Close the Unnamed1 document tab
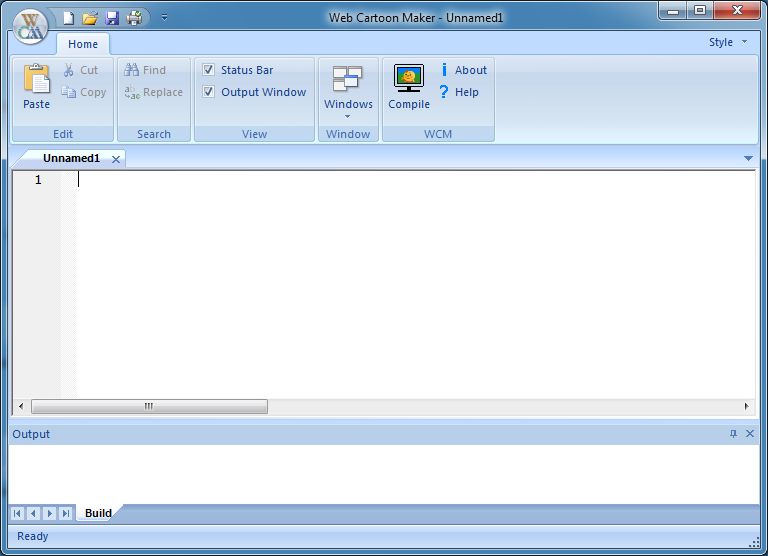The image size is (768, 556). coord(116,159)
